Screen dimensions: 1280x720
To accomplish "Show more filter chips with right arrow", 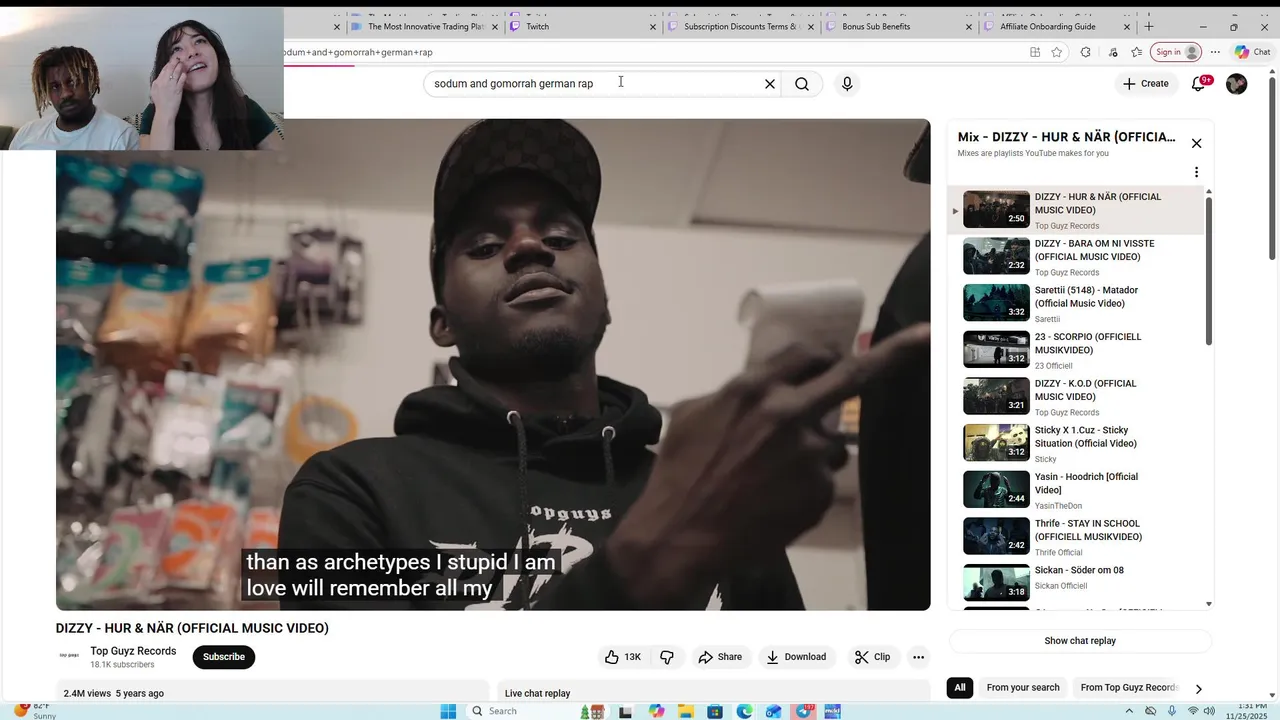I will tap(1198, 689).
